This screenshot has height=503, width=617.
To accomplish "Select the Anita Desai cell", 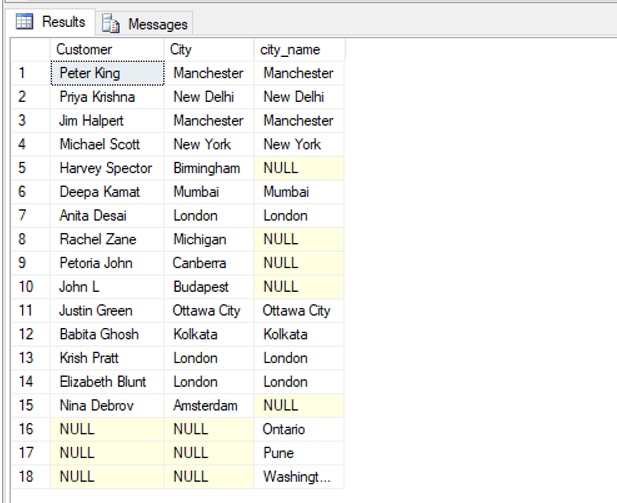I will (107, 216).
